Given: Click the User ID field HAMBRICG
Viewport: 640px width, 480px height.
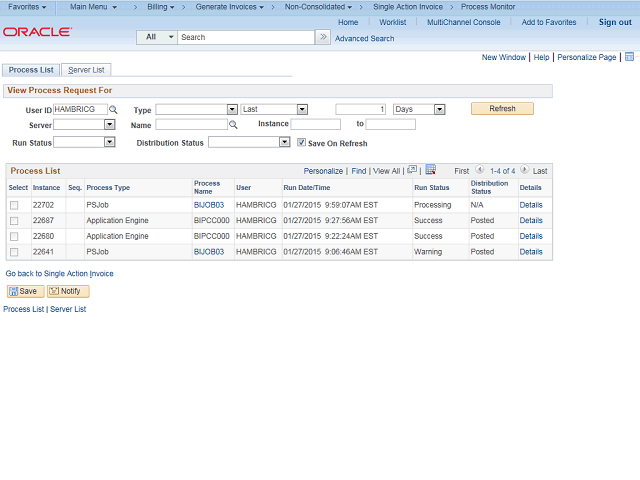Looking at the screenshot, I should click(80, 109).
